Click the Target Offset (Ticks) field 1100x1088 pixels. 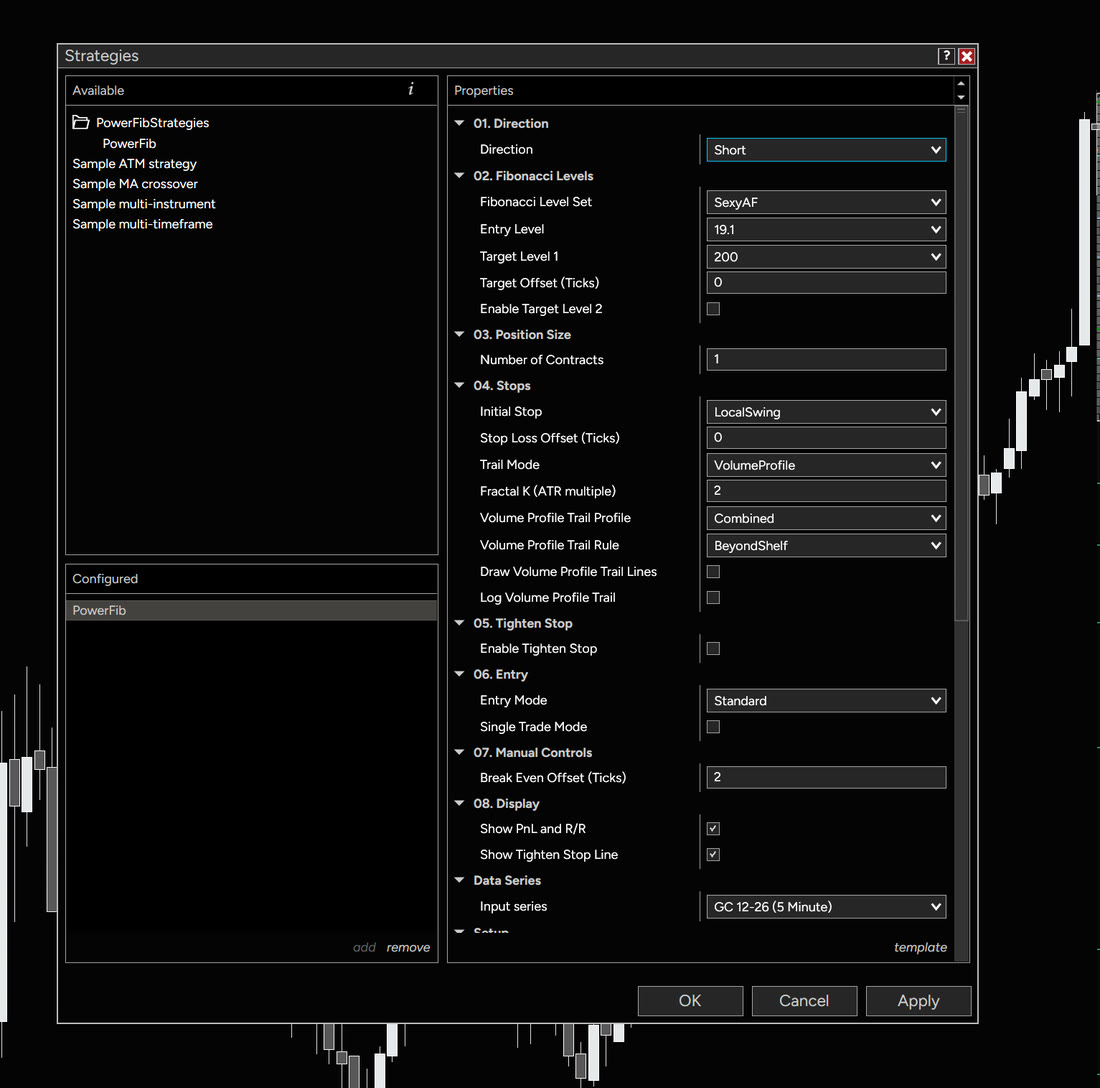[826, 283]
